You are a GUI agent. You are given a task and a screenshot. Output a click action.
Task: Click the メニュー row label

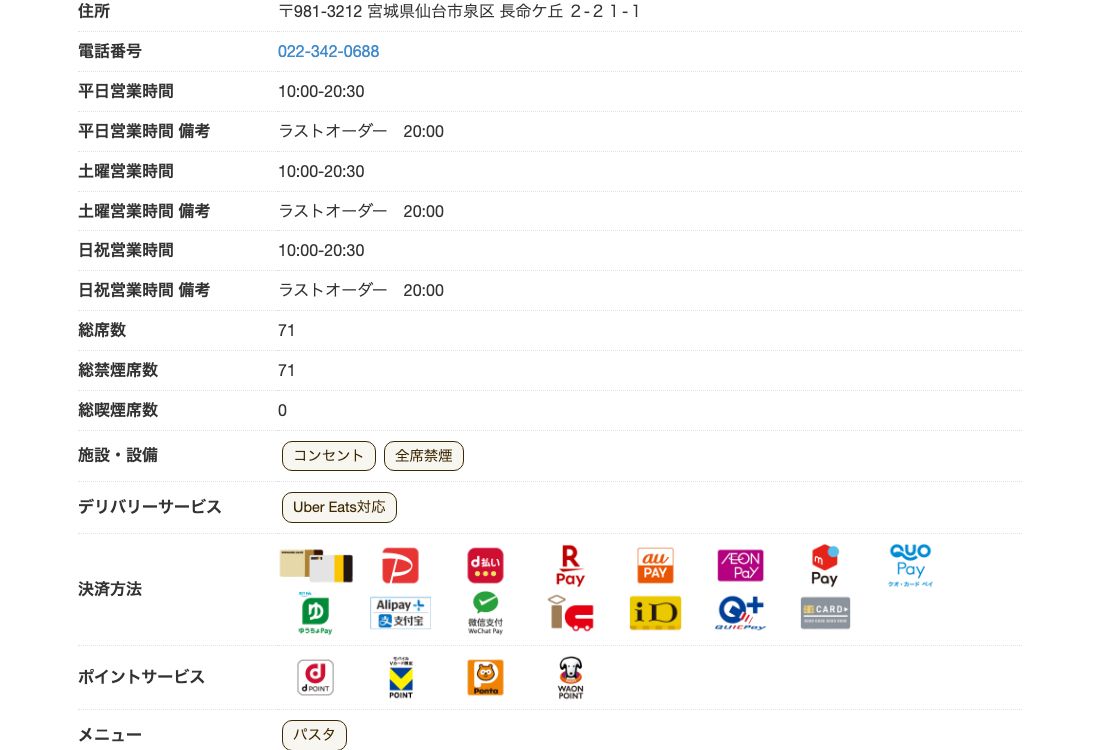109,735
